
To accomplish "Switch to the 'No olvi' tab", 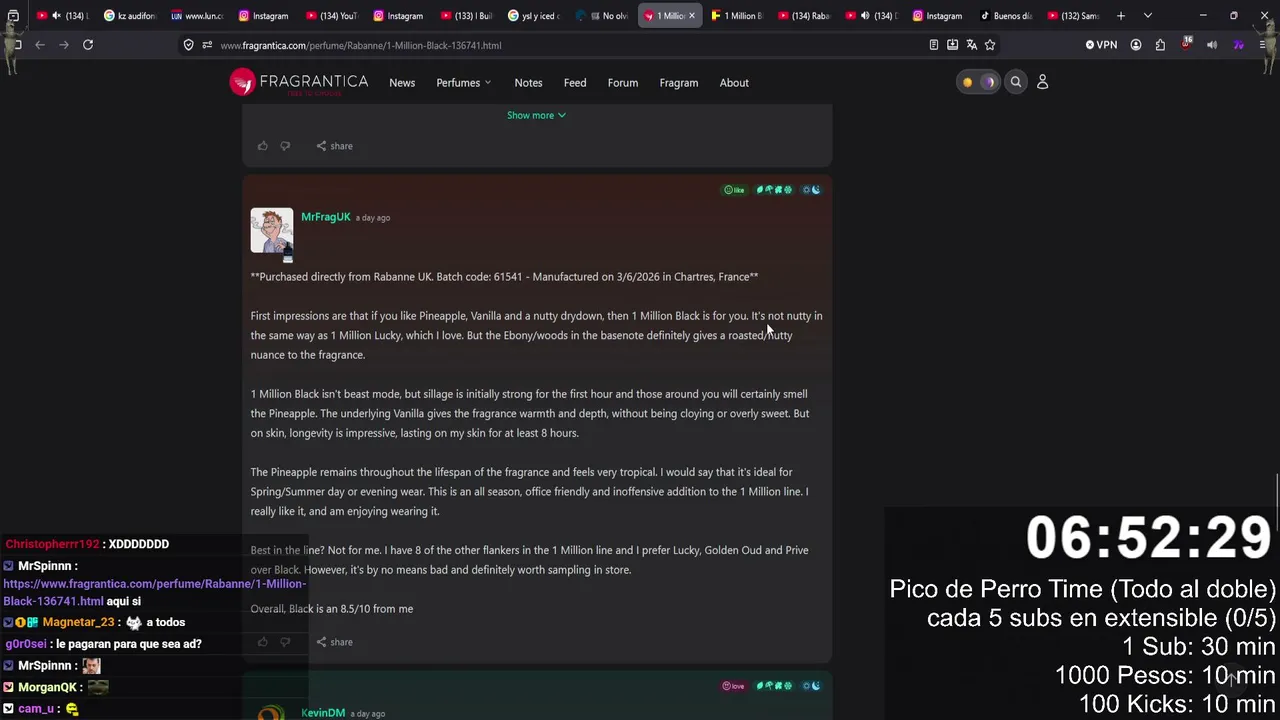I will point(602,16).
